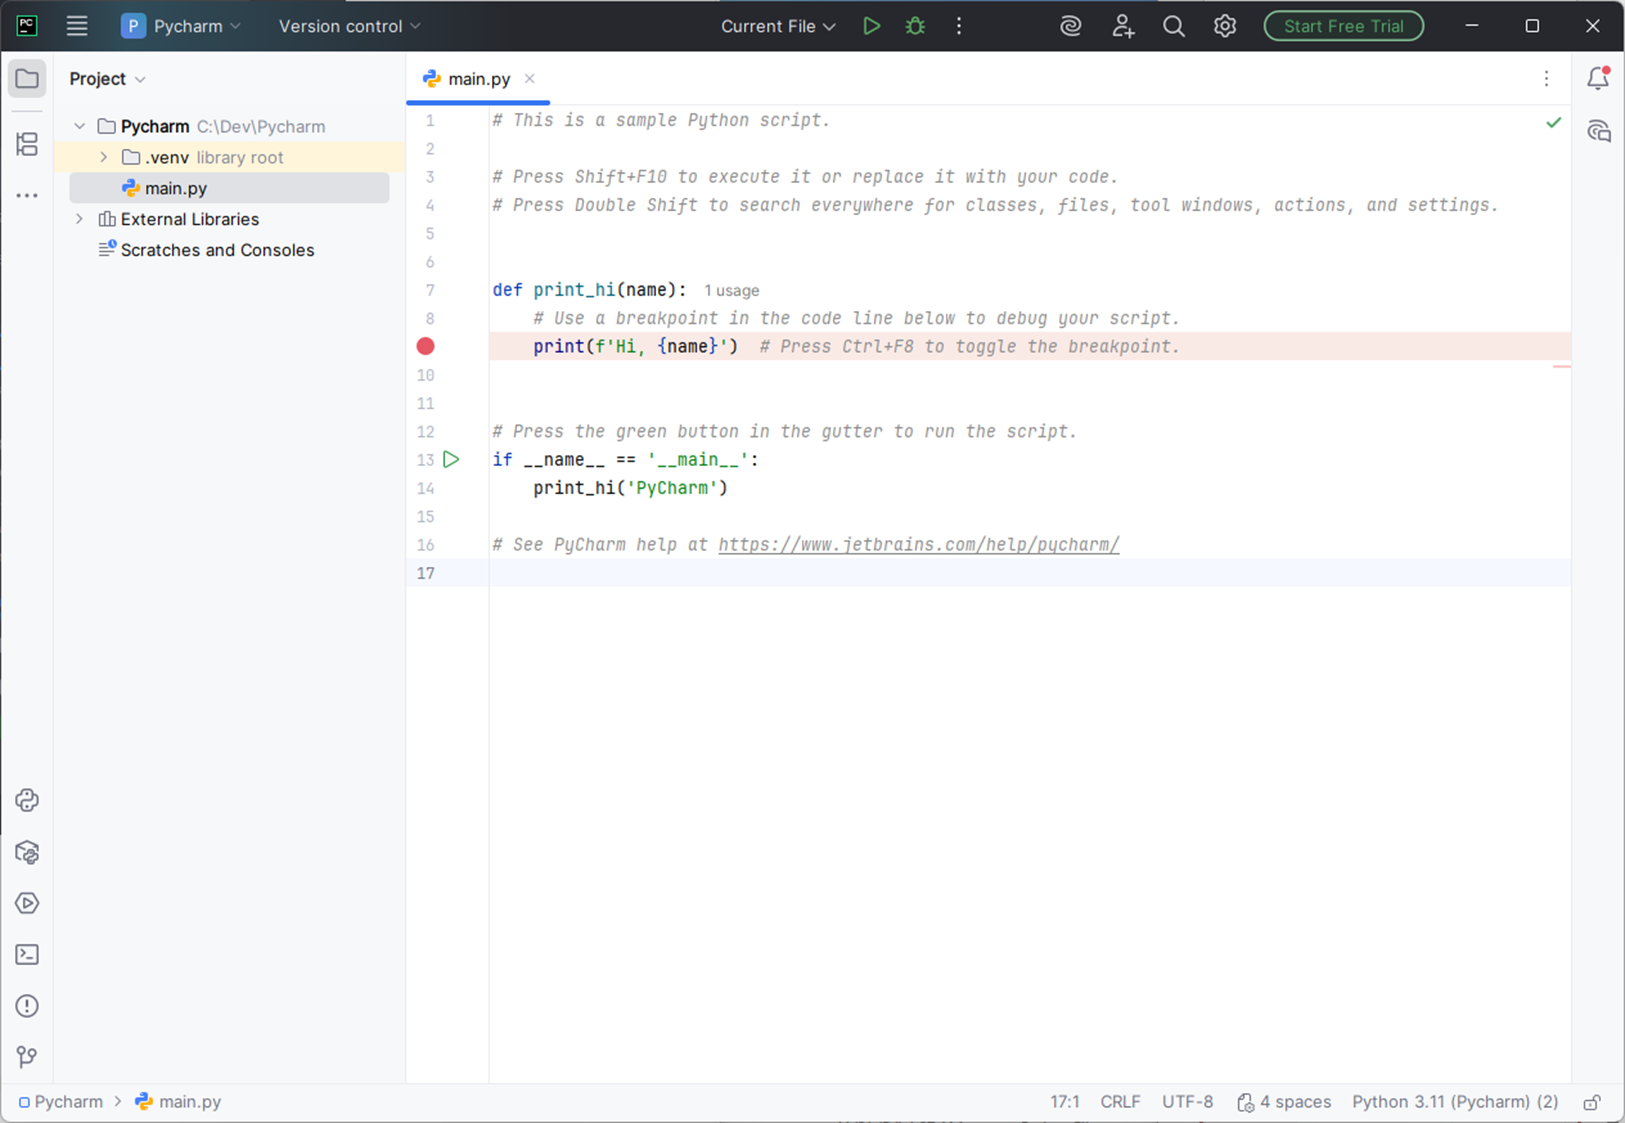The height and width of the screenshot is (1123, 1625).
Task: Click the green inspections checkmark in editor
Action: 1553,122
